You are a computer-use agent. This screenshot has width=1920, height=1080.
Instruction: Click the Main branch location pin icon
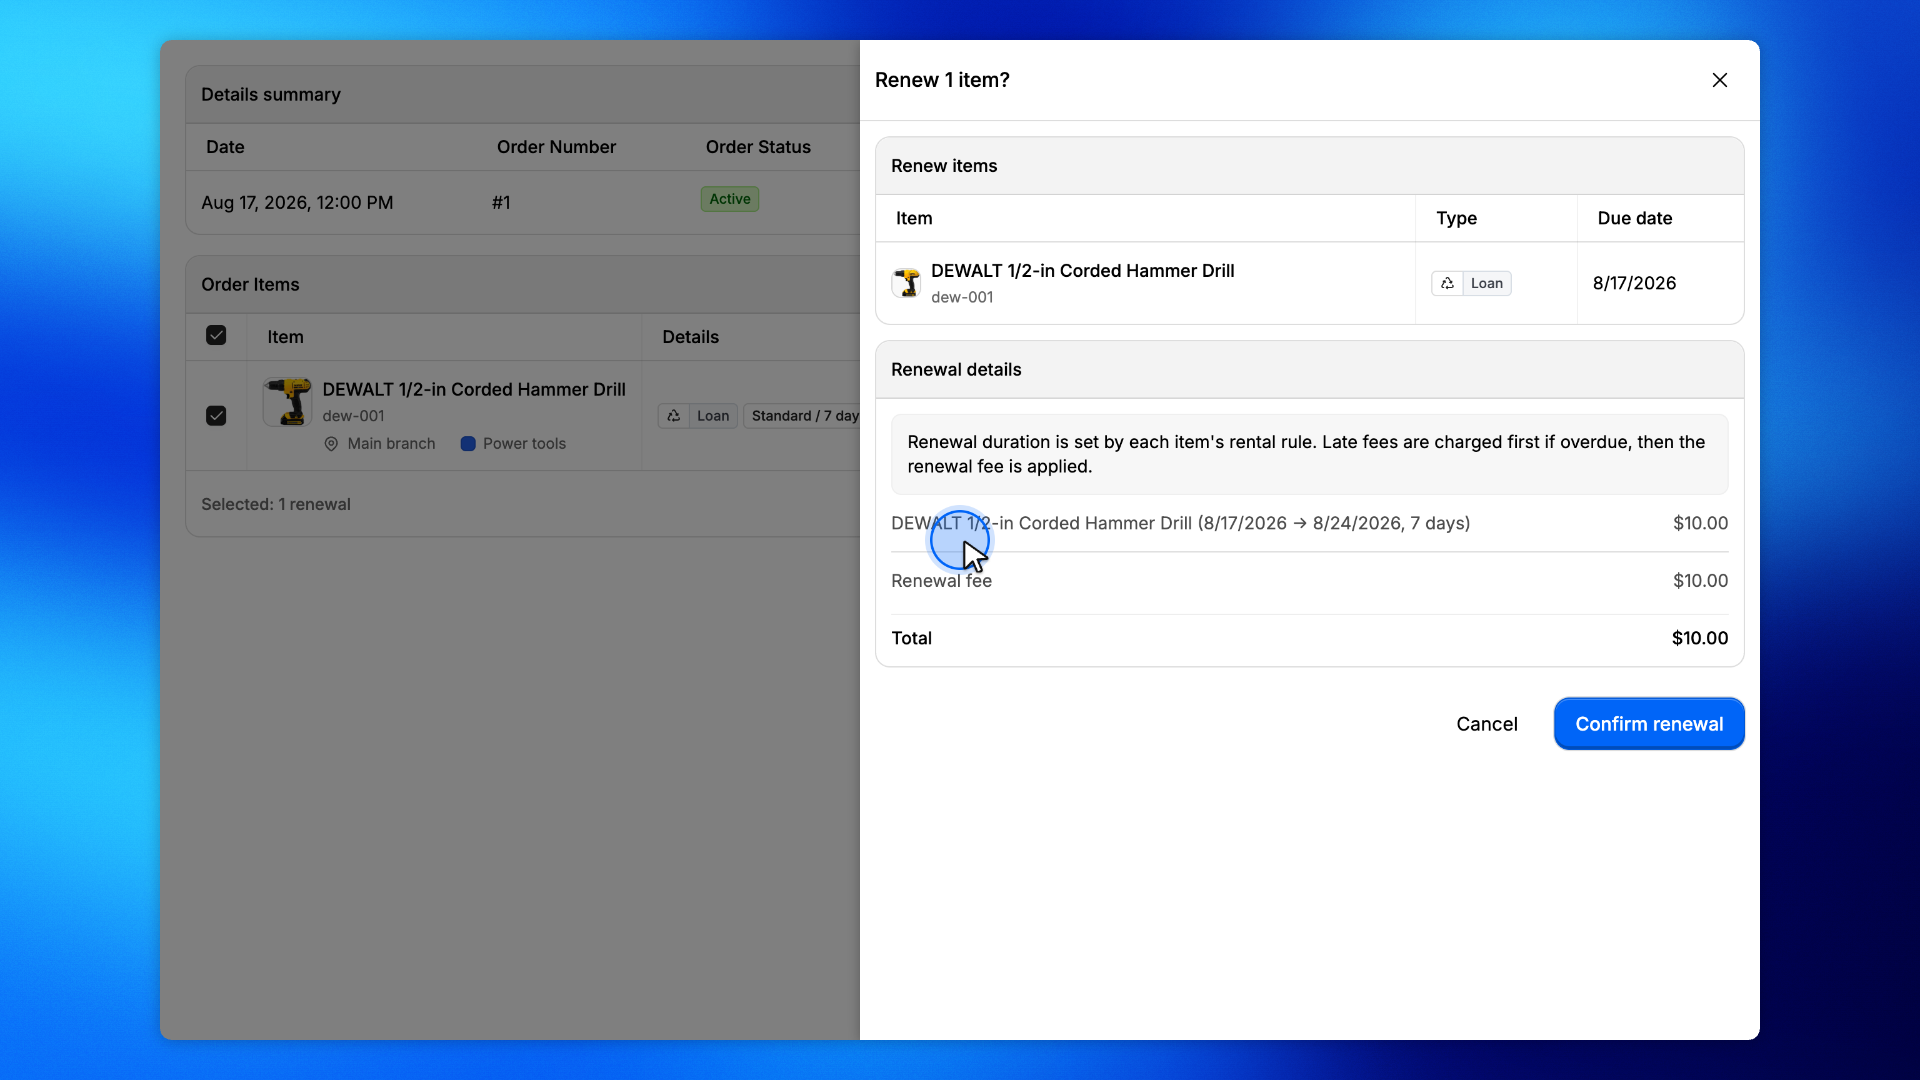[331, 444]
